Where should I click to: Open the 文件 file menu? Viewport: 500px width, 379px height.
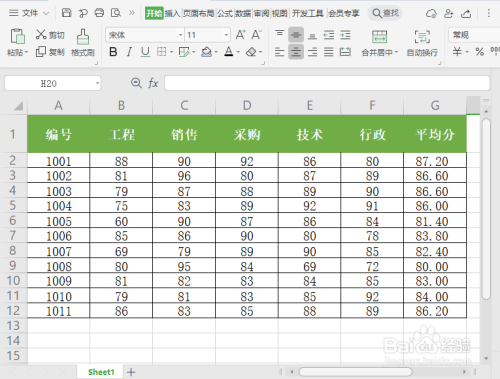click(29, 13)
